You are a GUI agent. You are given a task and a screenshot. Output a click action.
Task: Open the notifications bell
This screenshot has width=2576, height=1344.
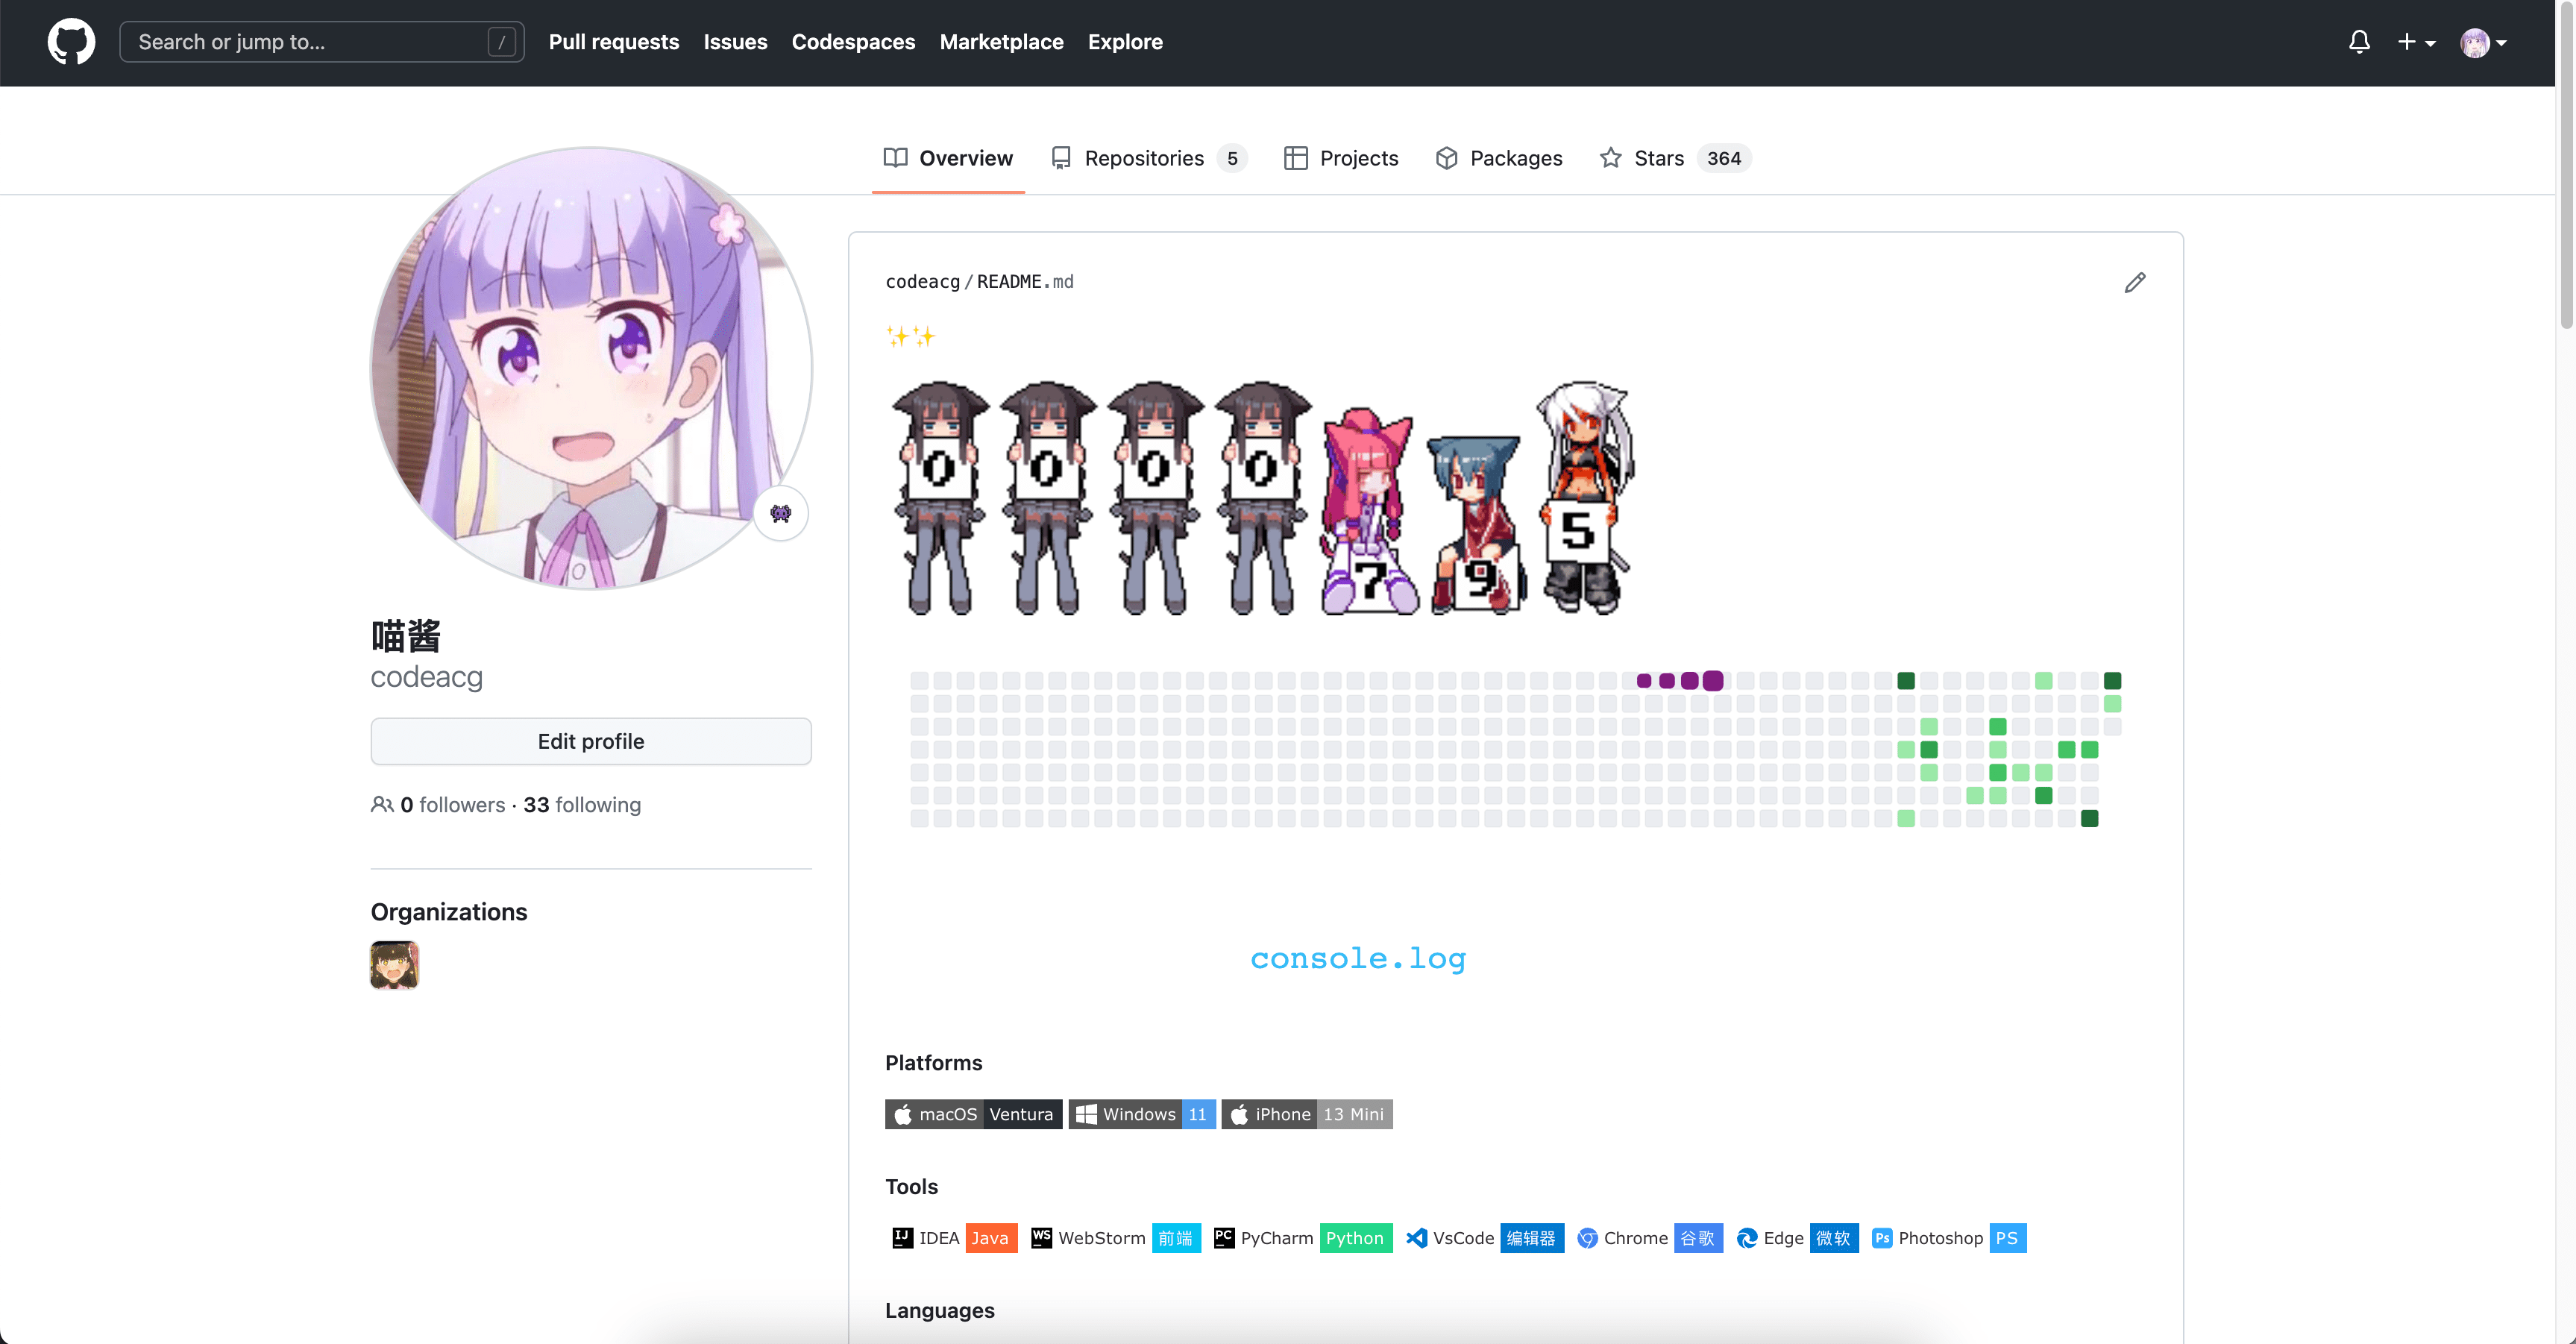pyautogui.click(x=2359, y=42)
